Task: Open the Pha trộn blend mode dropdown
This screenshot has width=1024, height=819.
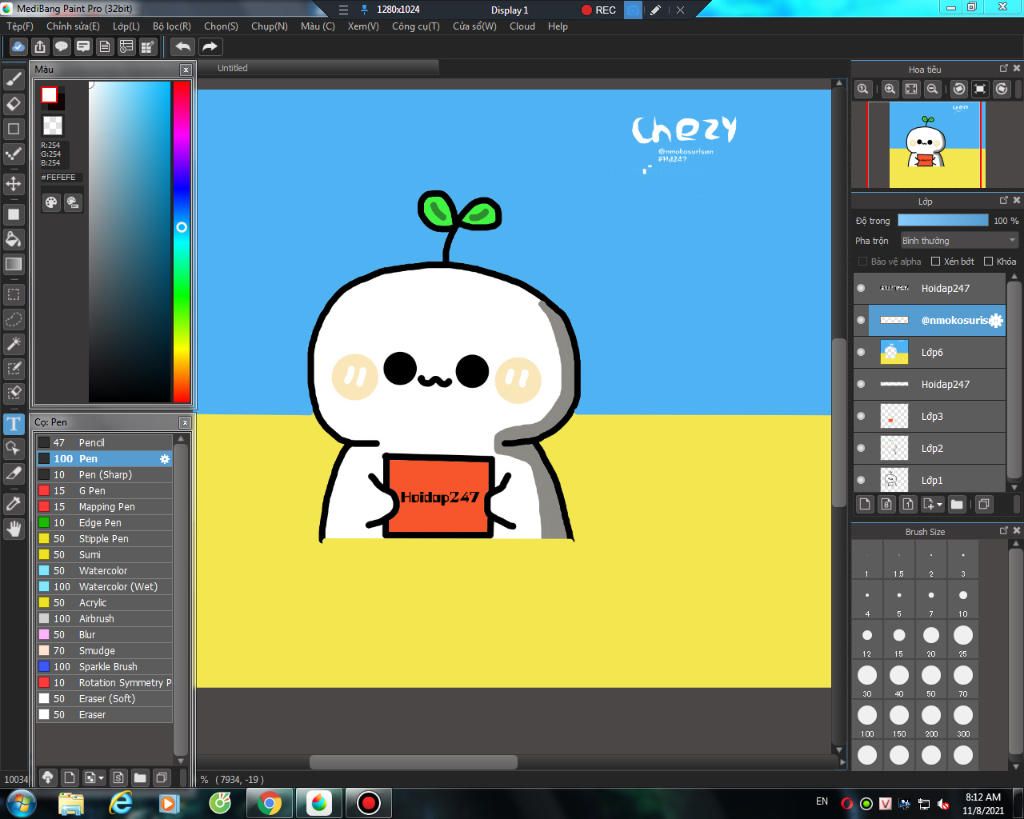Action: 959,241
